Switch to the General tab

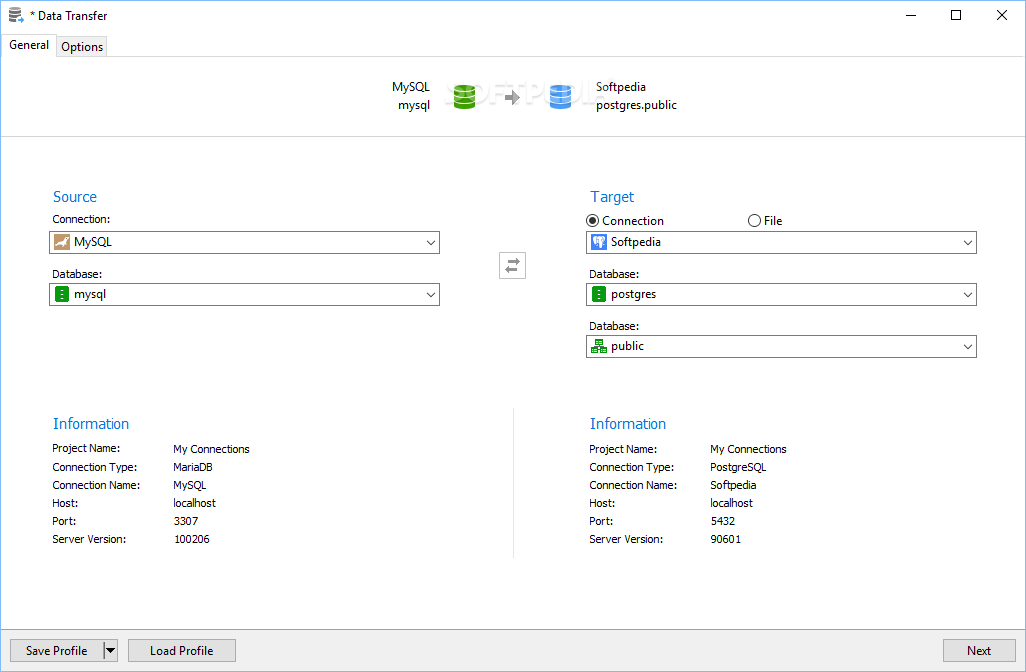click(x=29, y=45)
